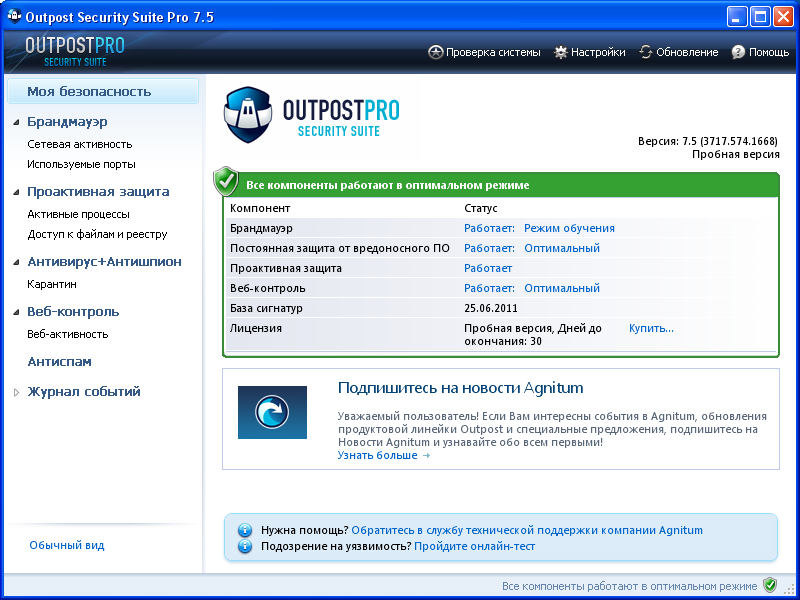Expand the Журнал событий section arrow
Screen dimensions: 800x600
(16, 392)
